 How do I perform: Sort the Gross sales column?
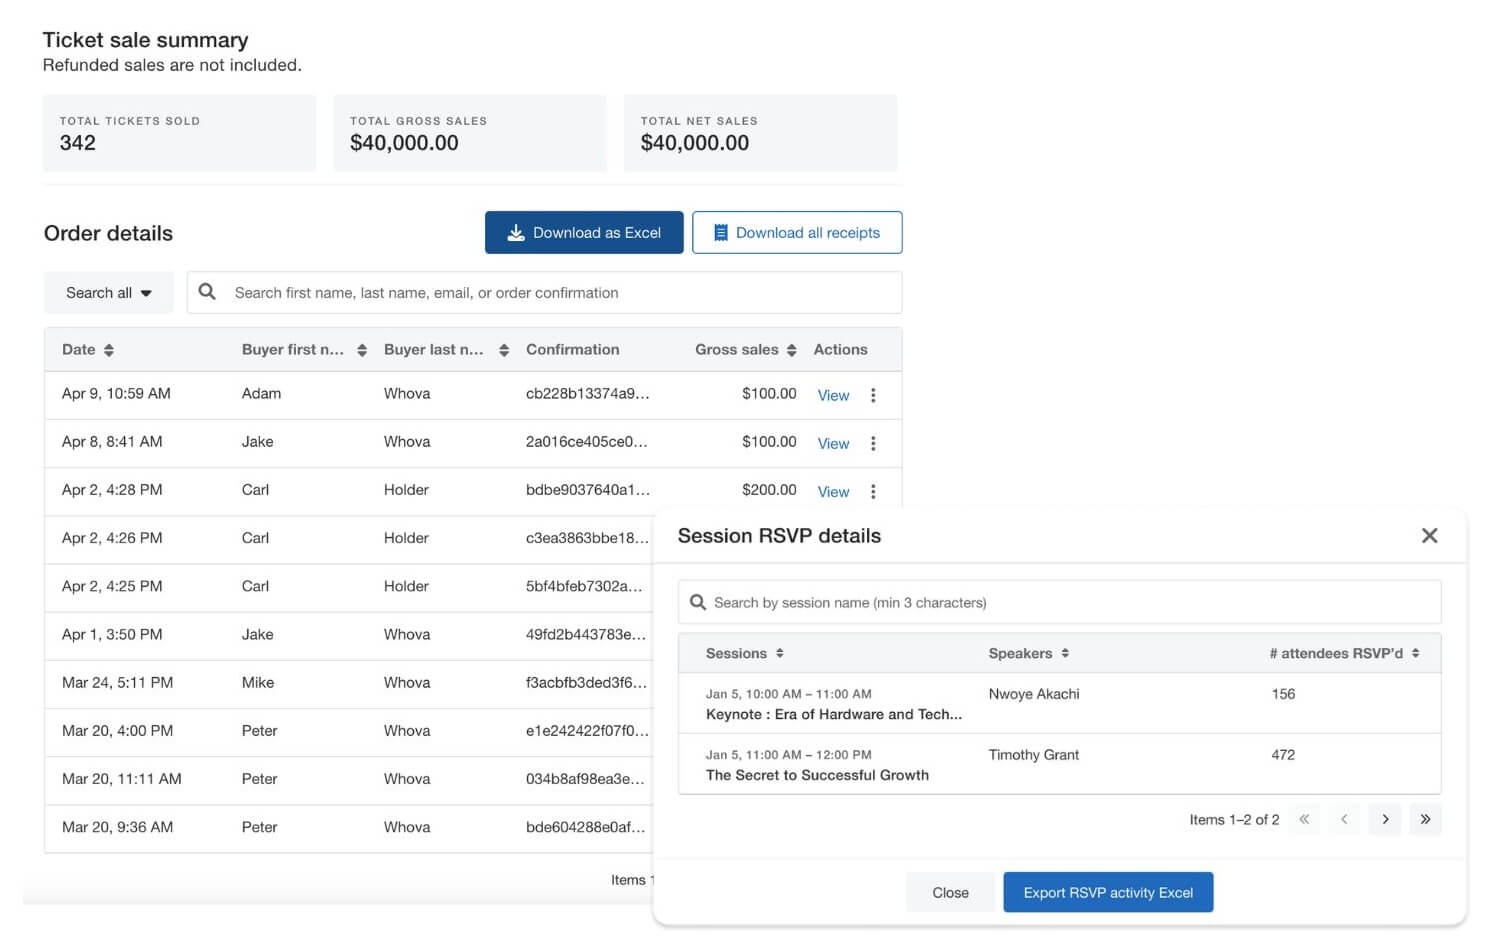coord(791,350)
